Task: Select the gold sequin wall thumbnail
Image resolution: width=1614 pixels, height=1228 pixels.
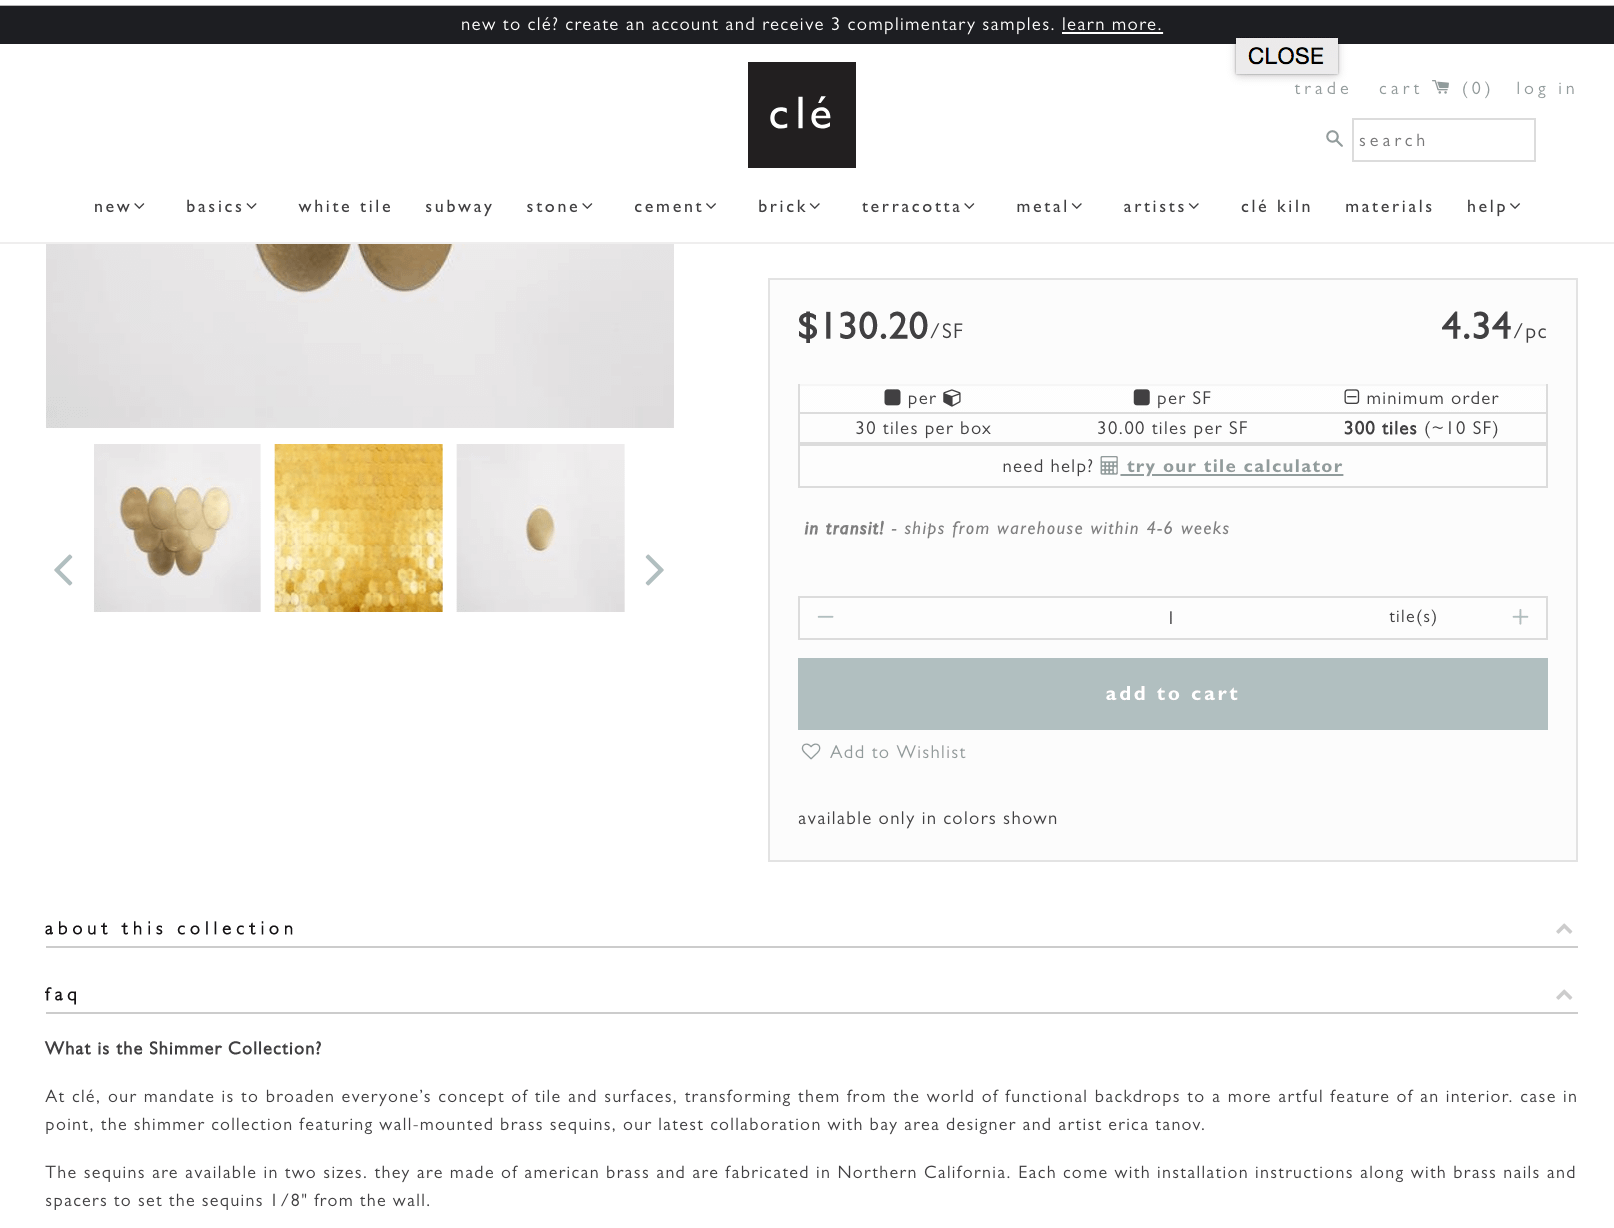Action: (x=358, y=527)
